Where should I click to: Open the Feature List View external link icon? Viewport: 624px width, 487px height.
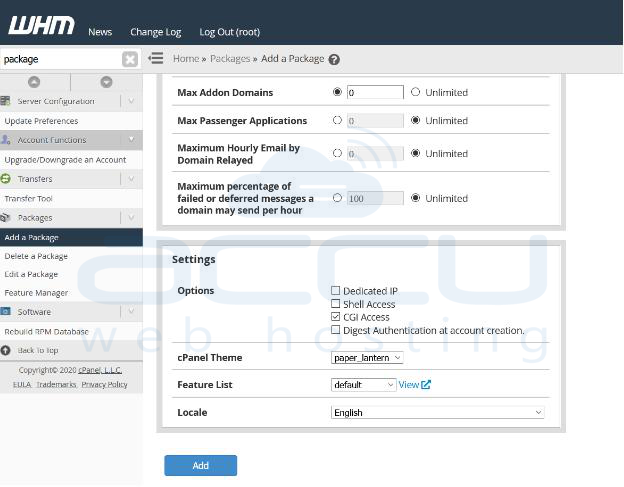(x=426, y=385)
